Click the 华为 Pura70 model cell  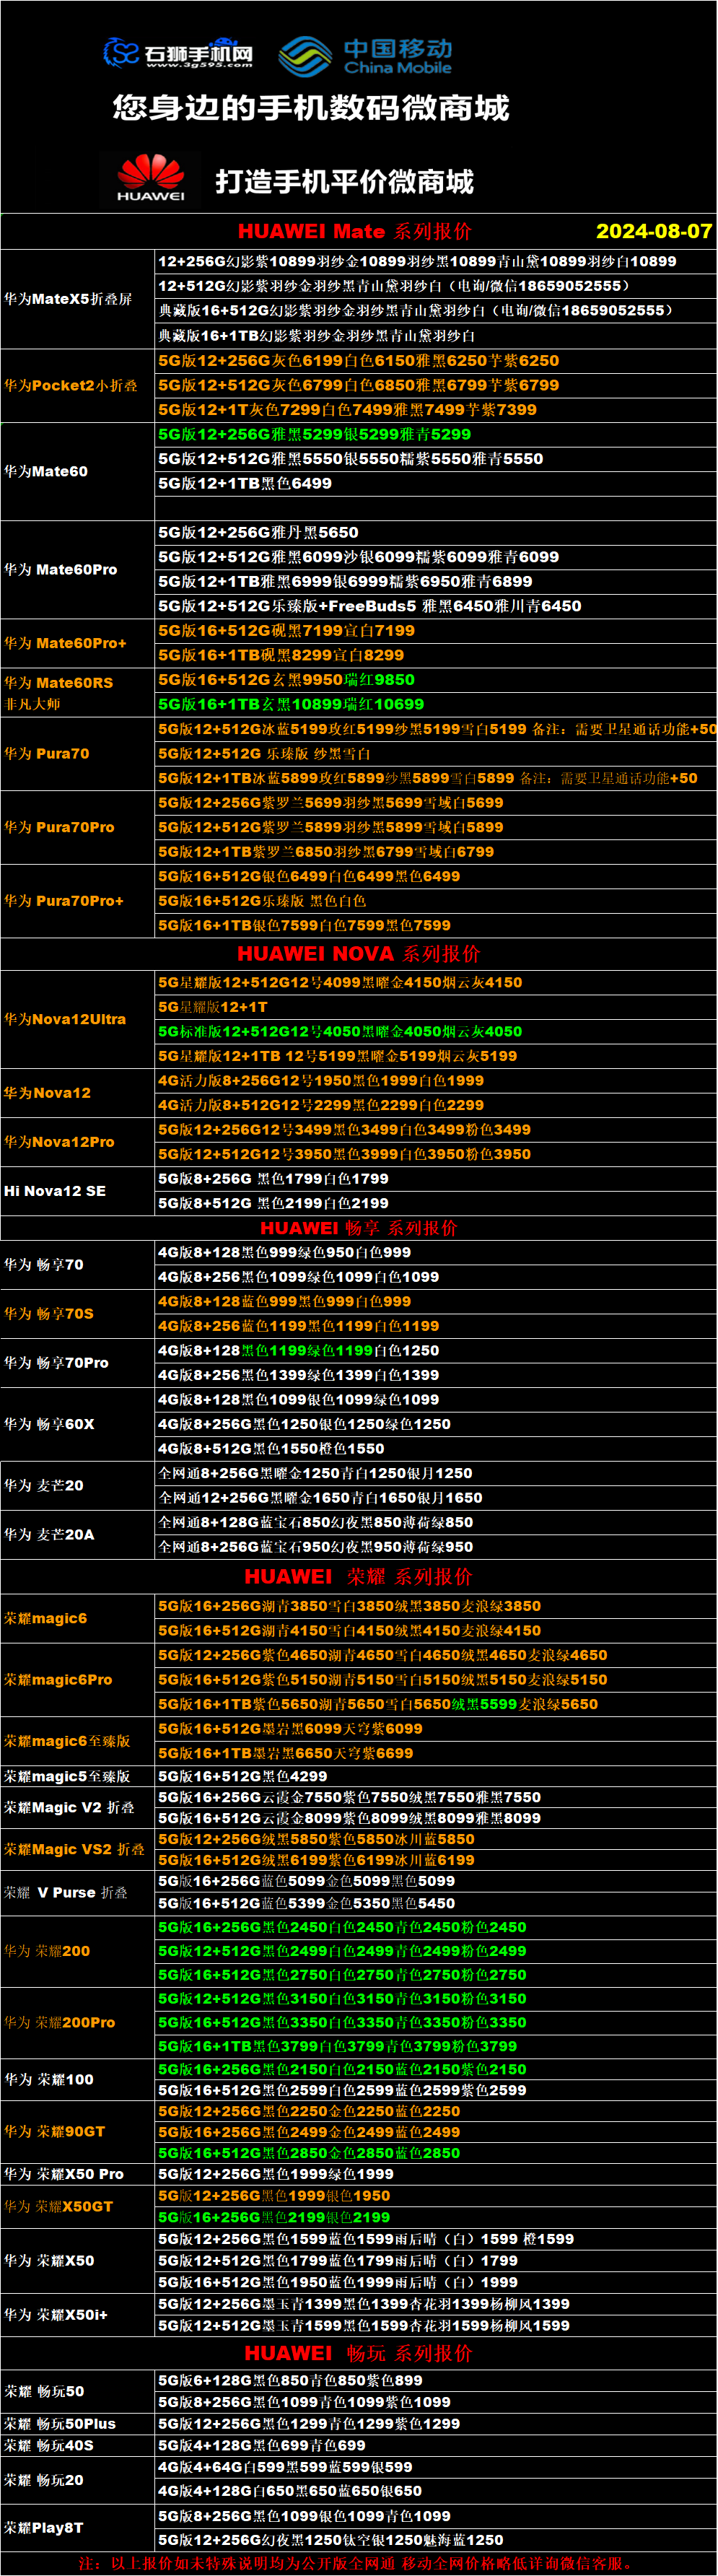click(78, 754)
